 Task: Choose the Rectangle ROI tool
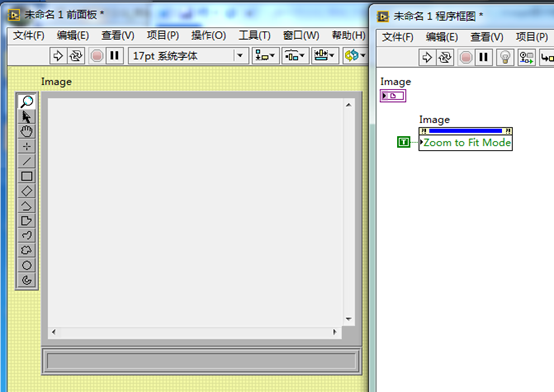[26, 176]
